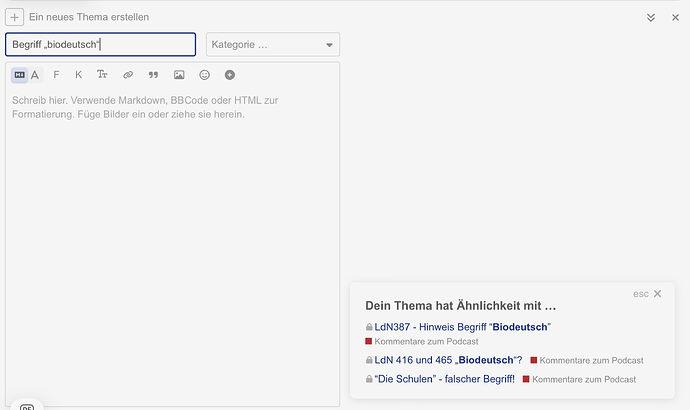Switch to the rich text (A) mode
The image size is (690, 410).
pos(35,75)
